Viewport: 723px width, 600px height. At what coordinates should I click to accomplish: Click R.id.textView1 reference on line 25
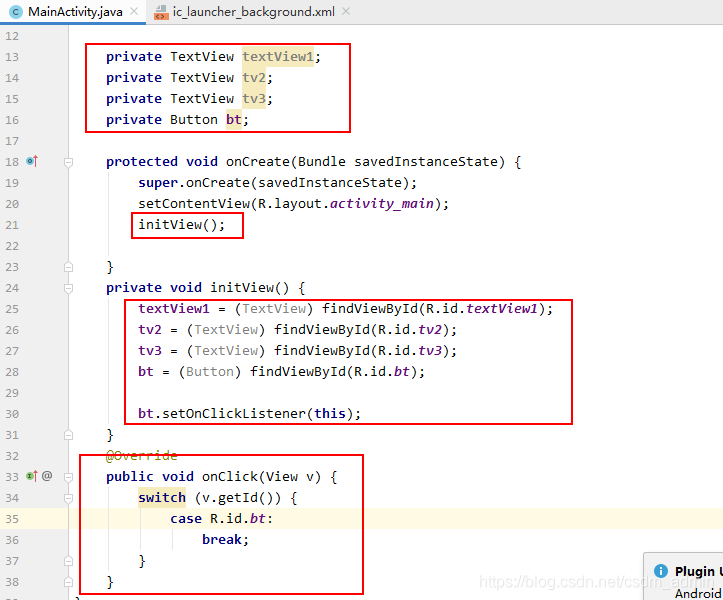(x=481, y=309)
